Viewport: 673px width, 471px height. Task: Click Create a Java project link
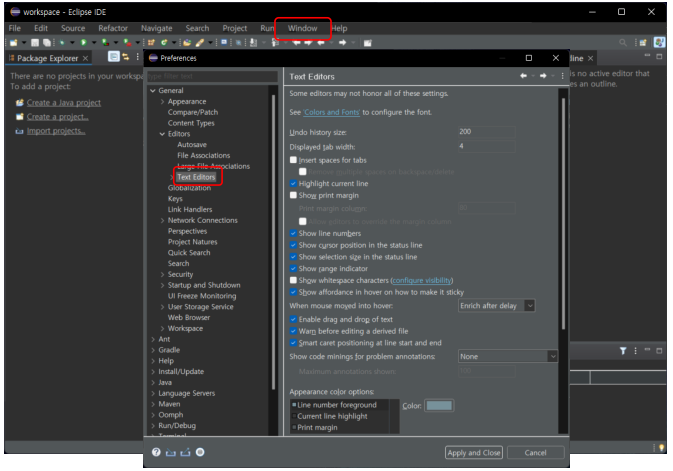(64, 103)
